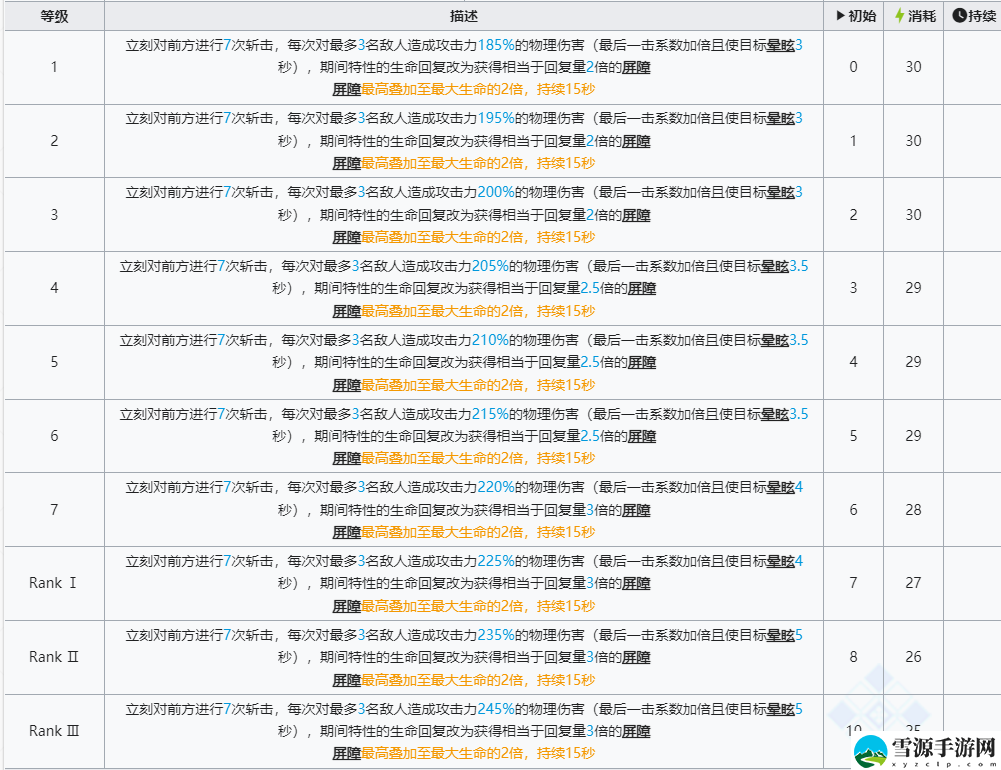This screenshot has width=1001, height=770.
Task: Click 屏障 link after 回复量2倍的 in level 1 row
Action: 636,68
